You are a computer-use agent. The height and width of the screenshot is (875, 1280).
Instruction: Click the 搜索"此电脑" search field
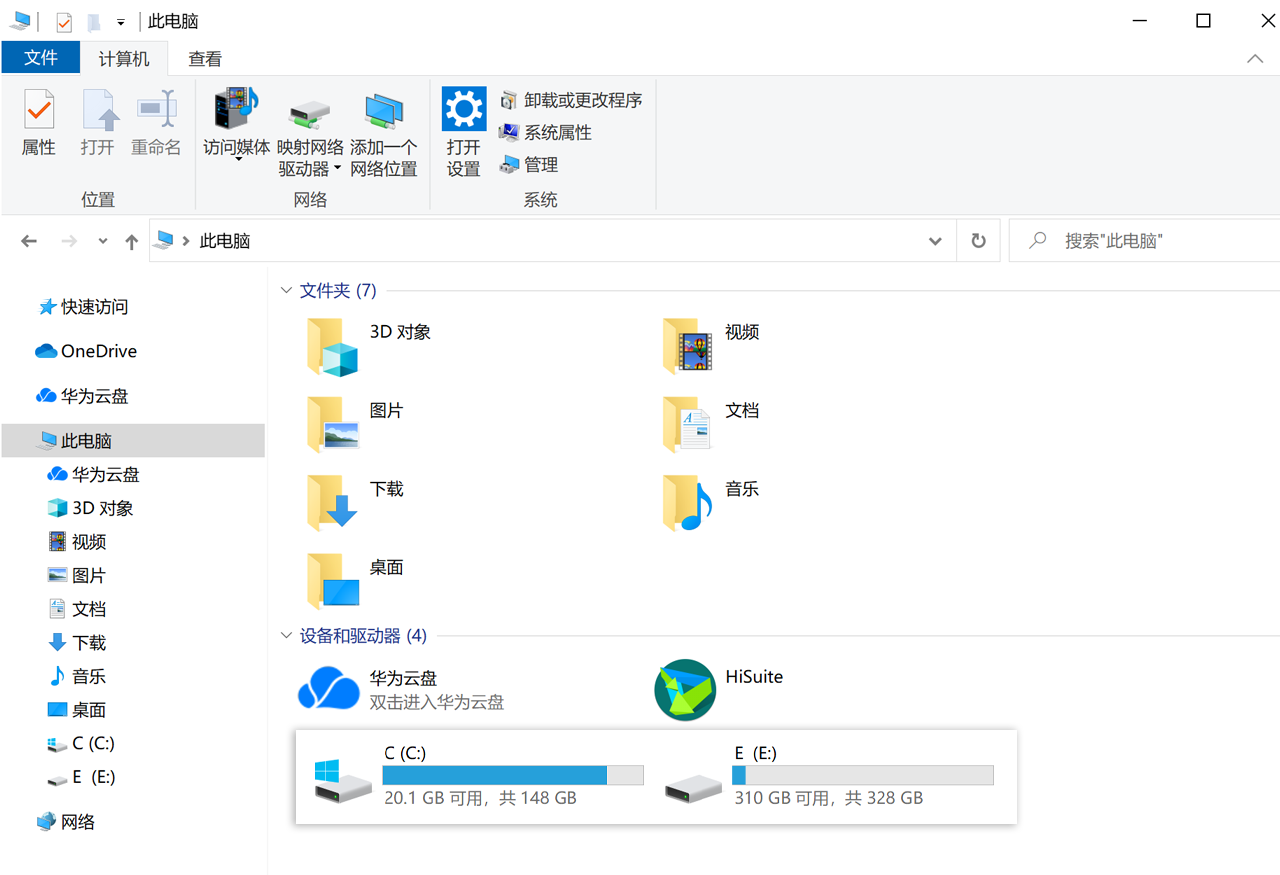pyautogui.click(x=1150, y=241)
